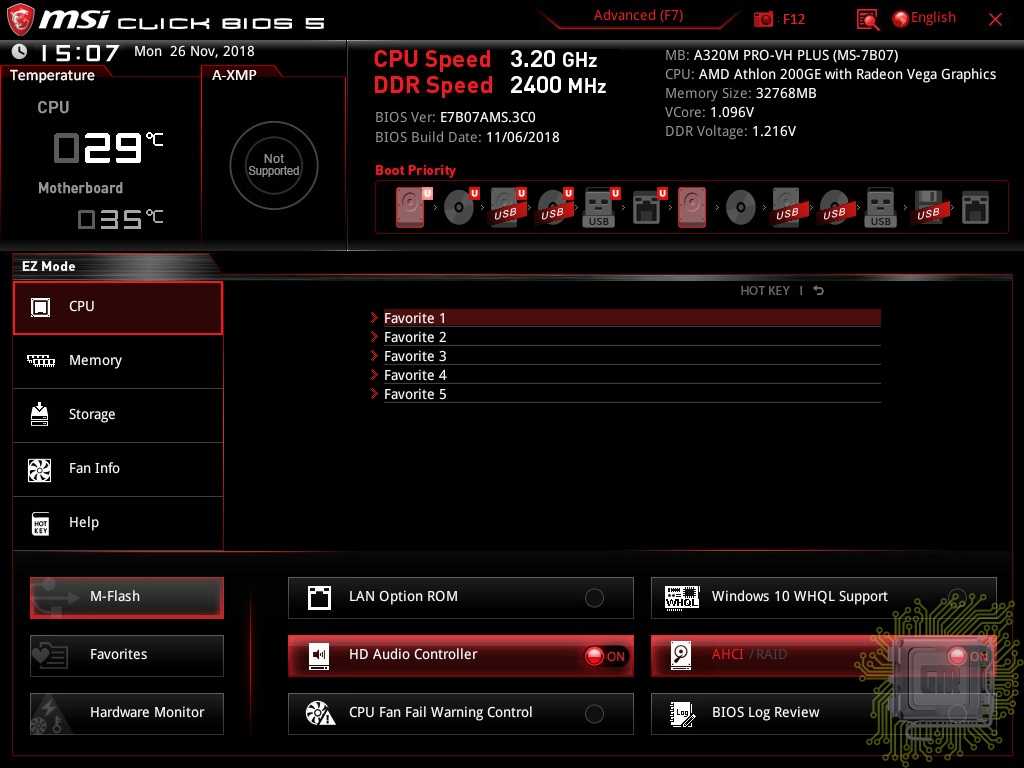Open the Help section

118,524
